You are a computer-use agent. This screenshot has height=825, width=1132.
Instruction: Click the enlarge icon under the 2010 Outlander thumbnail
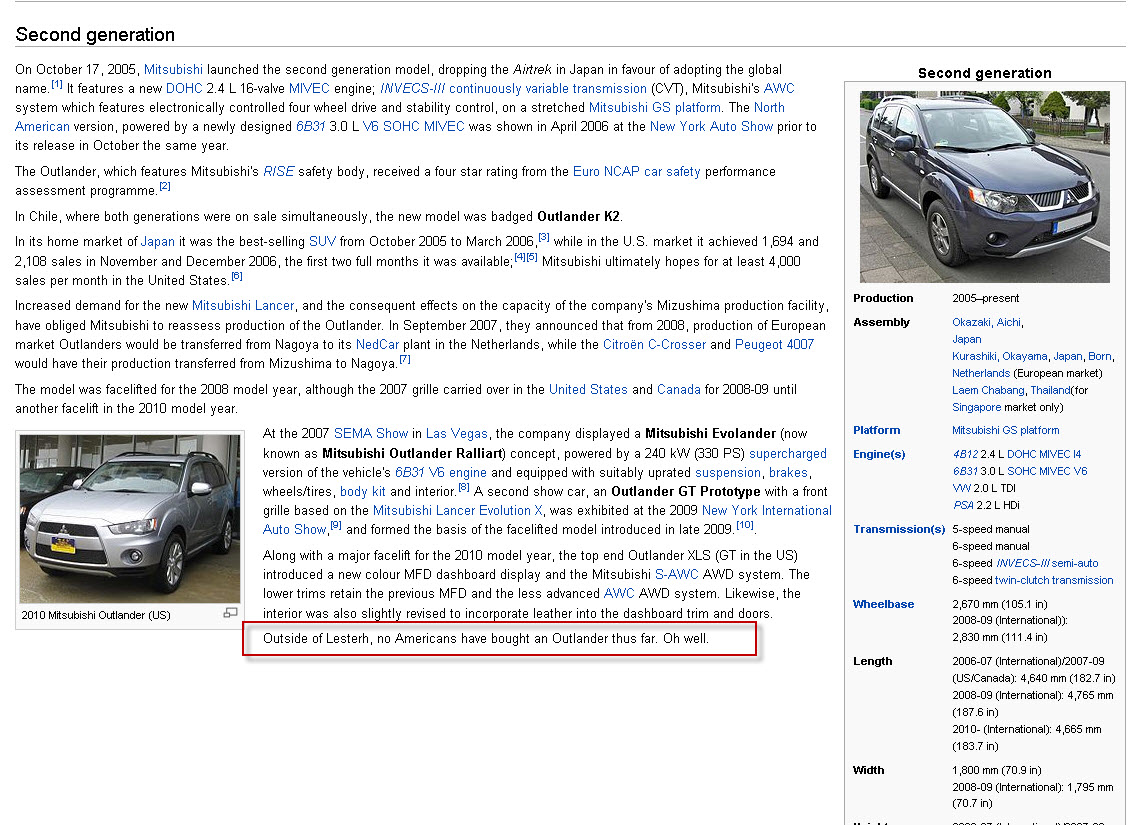click(230, 613)
